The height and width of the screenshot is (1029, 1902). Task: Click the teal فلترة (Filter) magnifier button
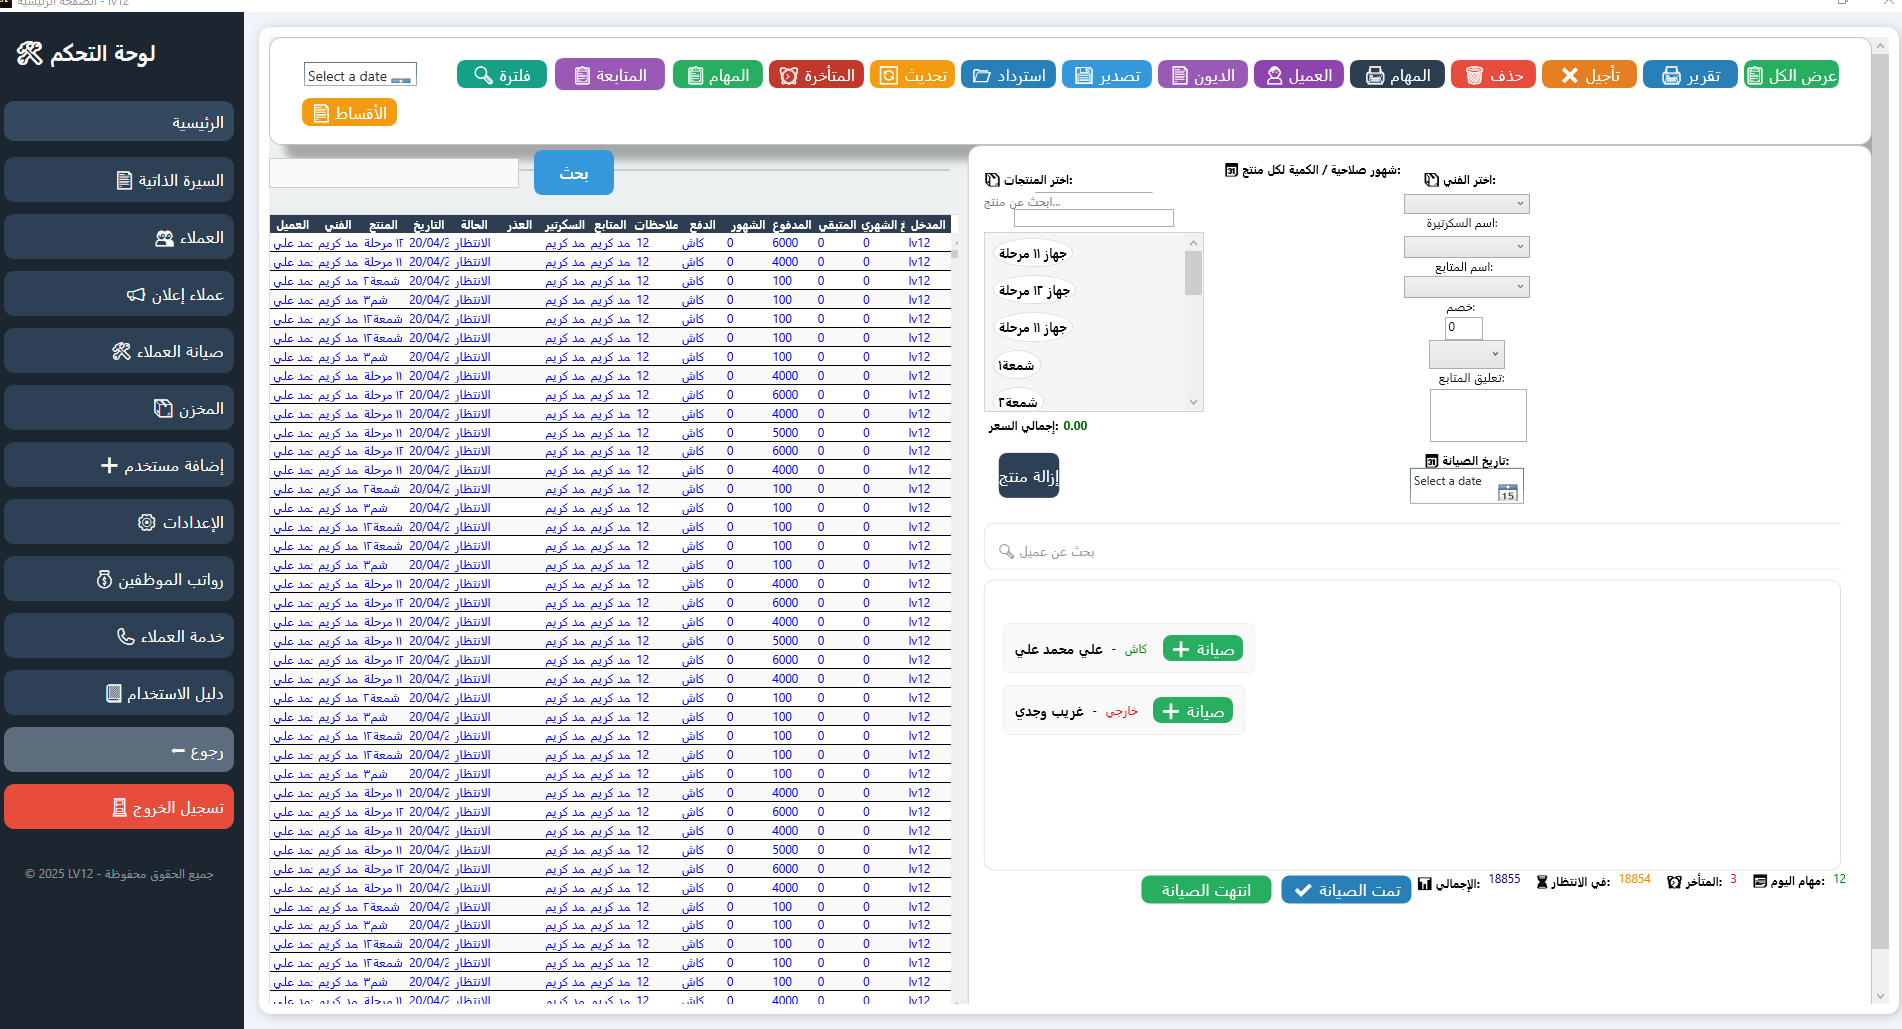click(x=502, y=75)
